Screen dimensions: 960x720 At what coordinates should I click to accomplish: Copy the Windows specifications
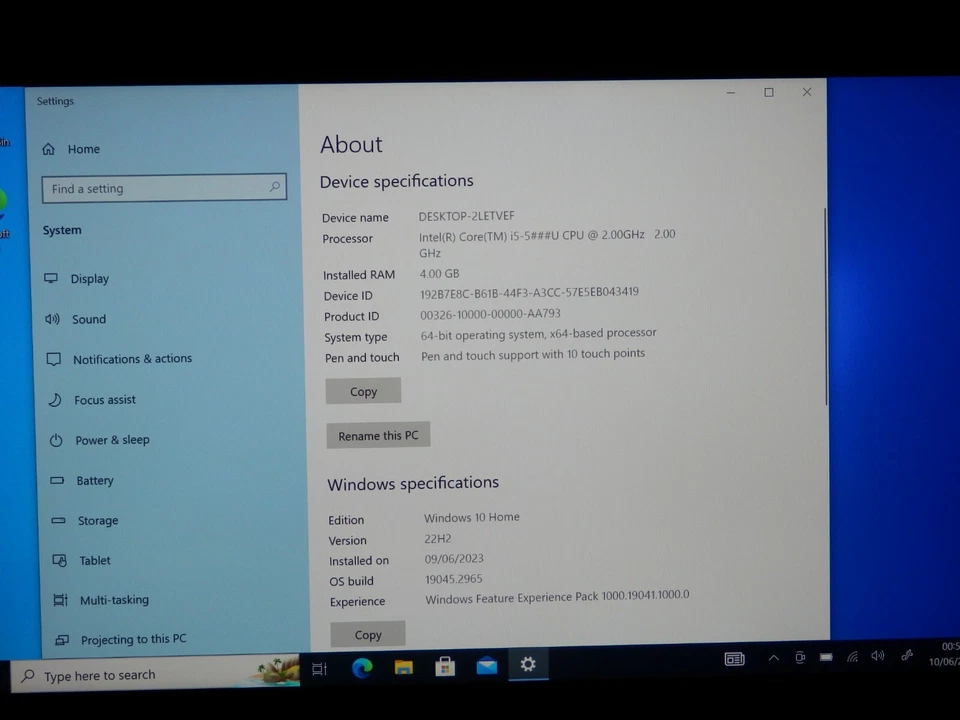pyautogui.click(x=368, y=634)
